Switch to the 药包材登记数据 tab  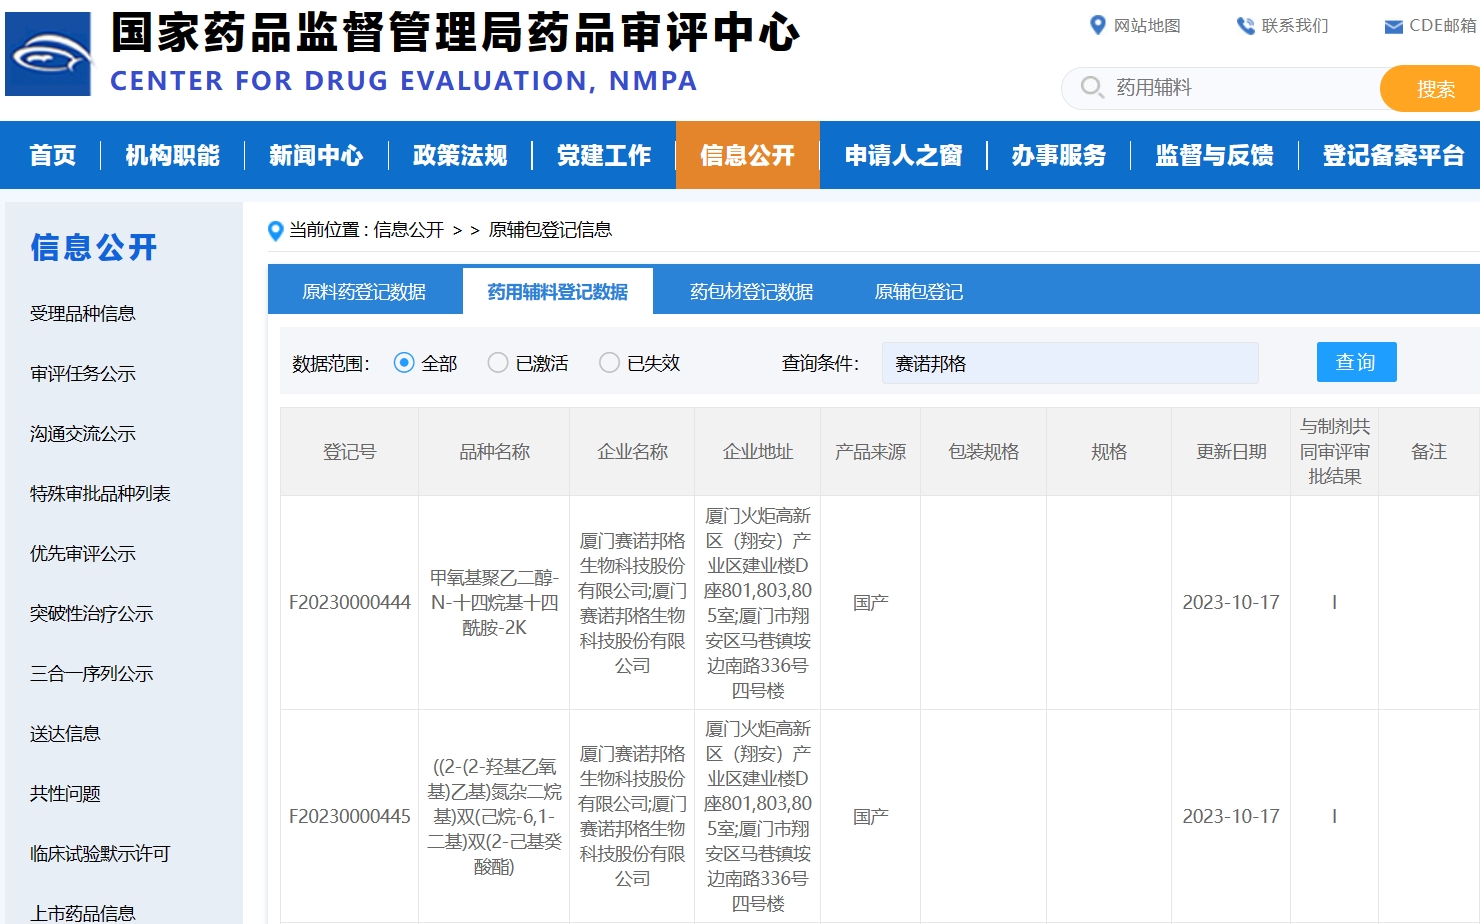pyautogui.click(x=751, y=290)
